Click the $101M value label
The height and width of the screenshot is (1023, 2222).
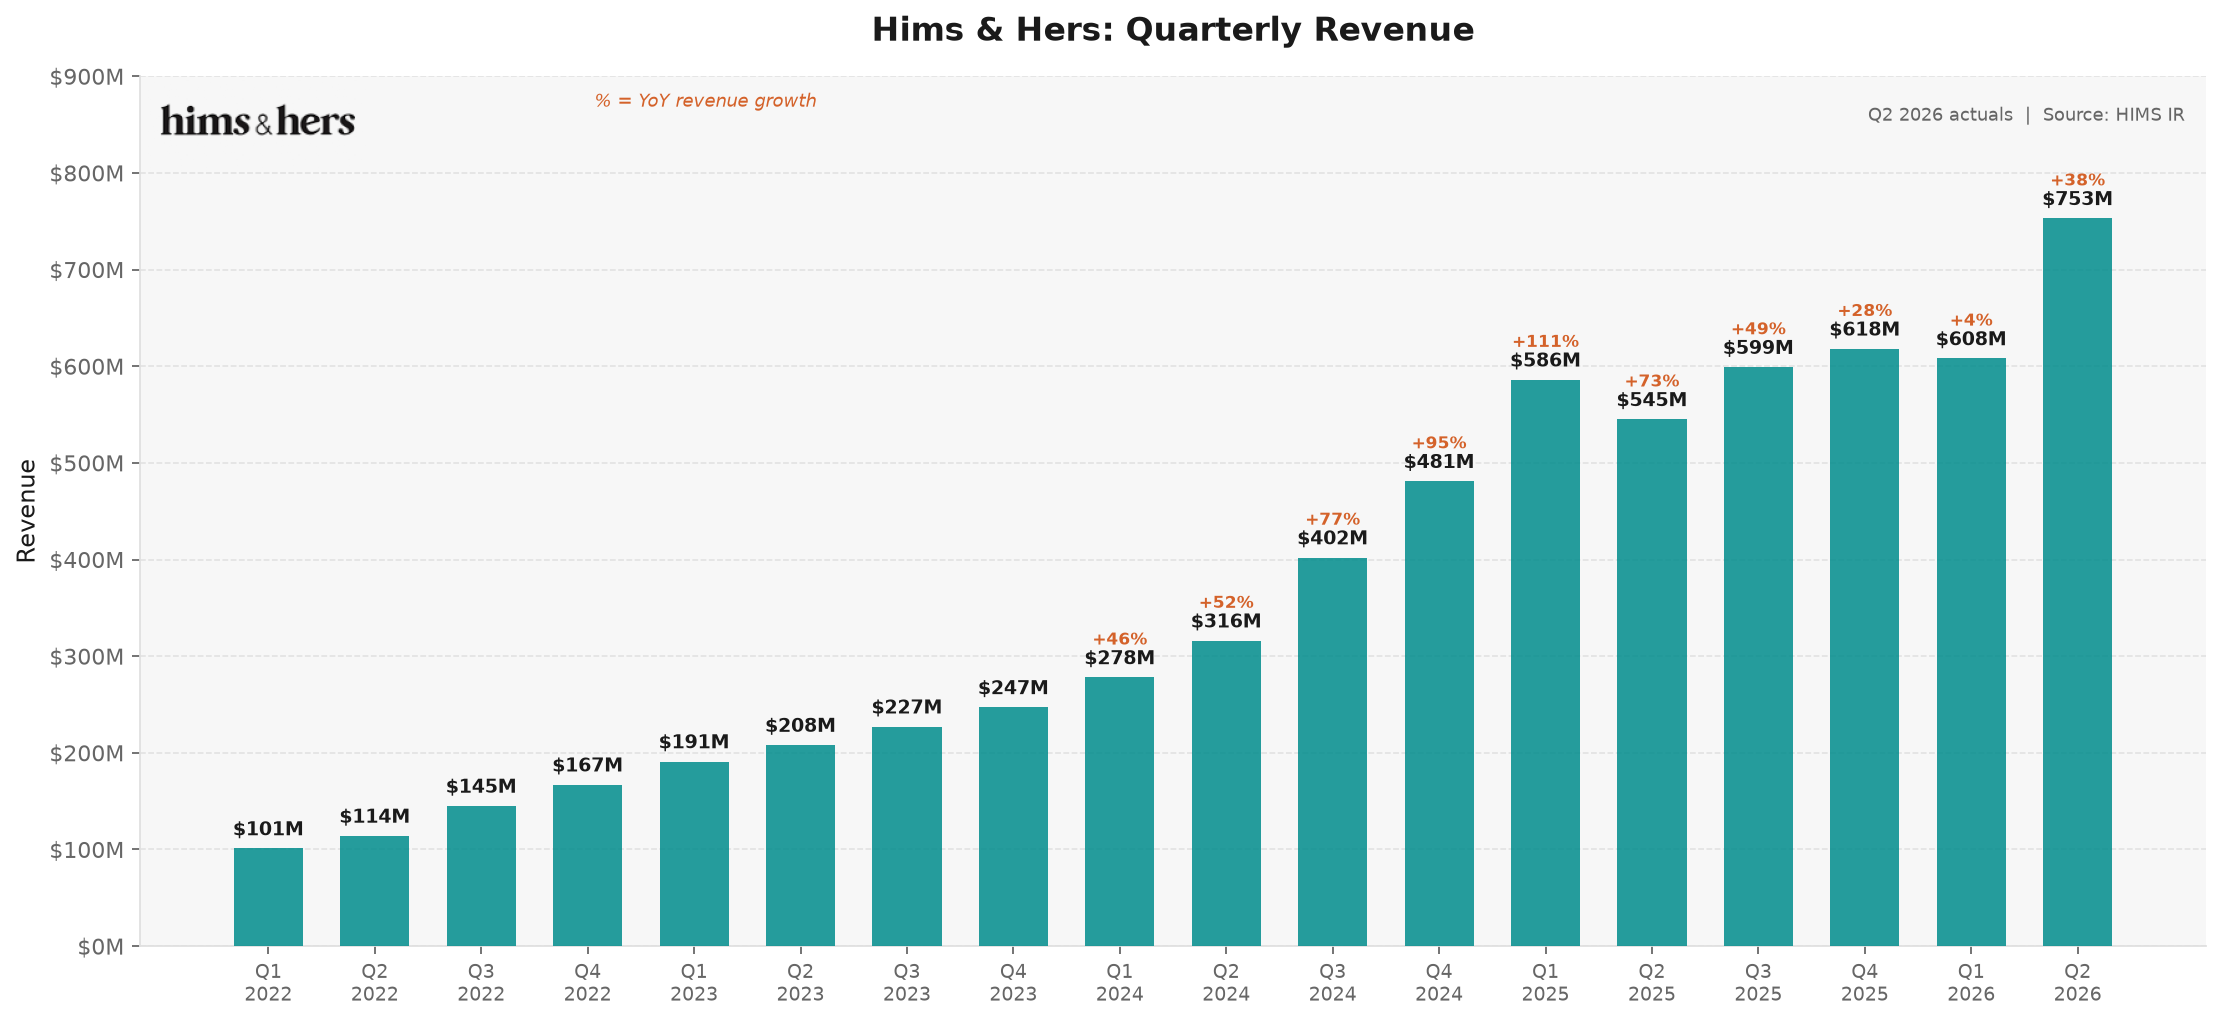coord(268,829)
